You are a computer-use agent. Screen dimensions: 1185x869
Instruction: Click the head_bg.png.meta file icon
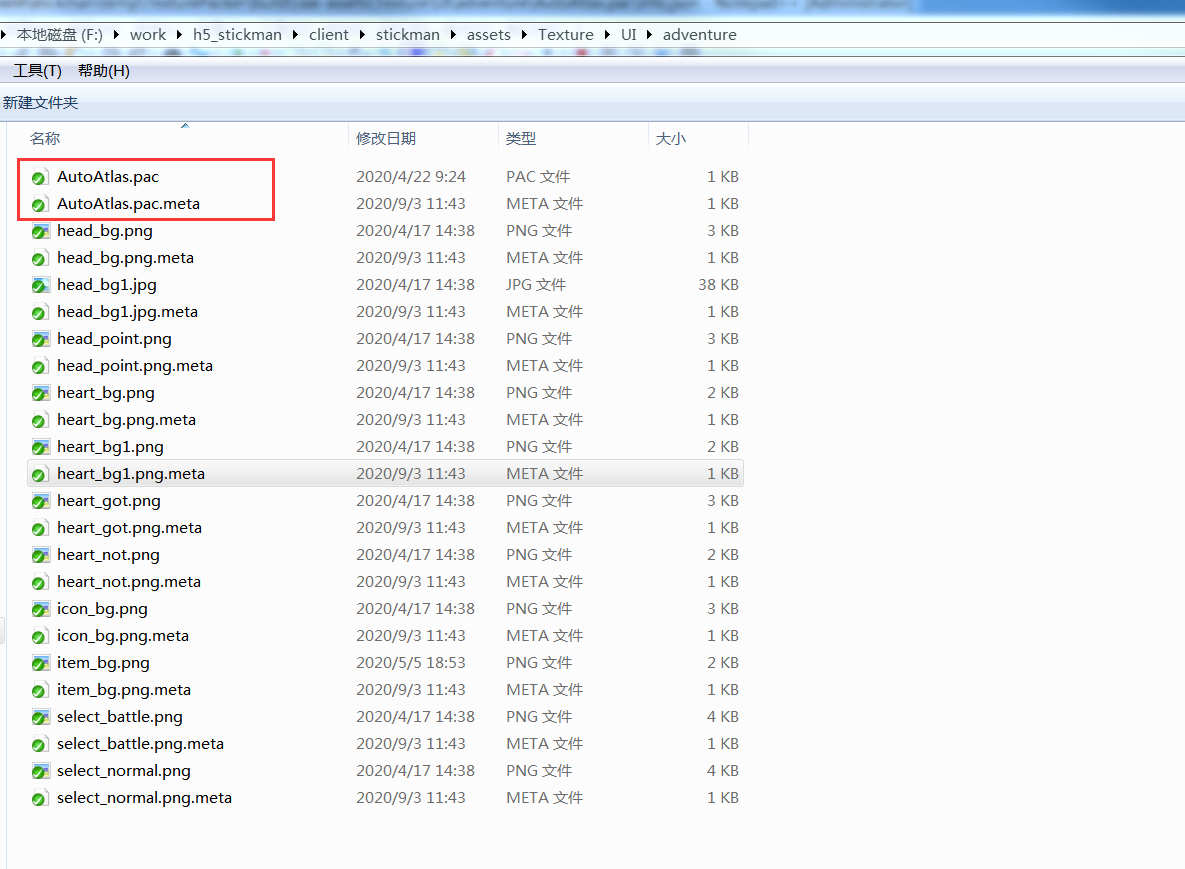pyautogui.click(x=40, y=258)
